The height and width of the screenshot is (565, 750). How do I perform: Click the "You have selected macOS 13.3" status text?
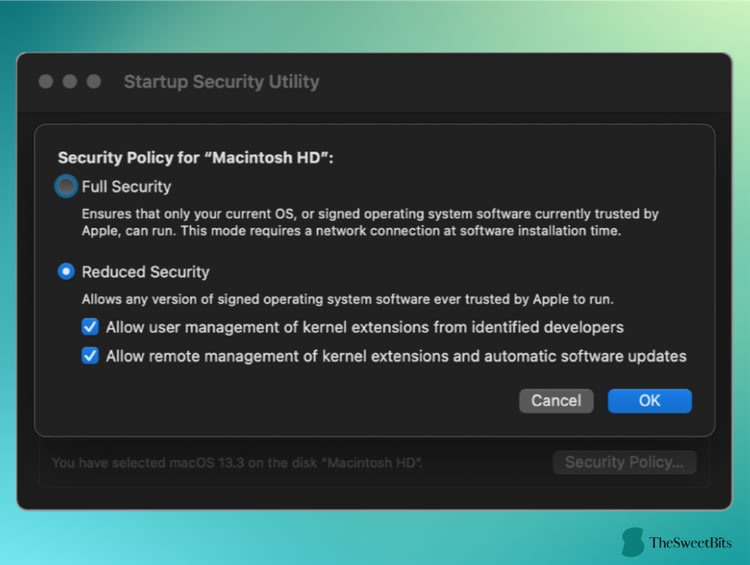(x=237, y=463)
